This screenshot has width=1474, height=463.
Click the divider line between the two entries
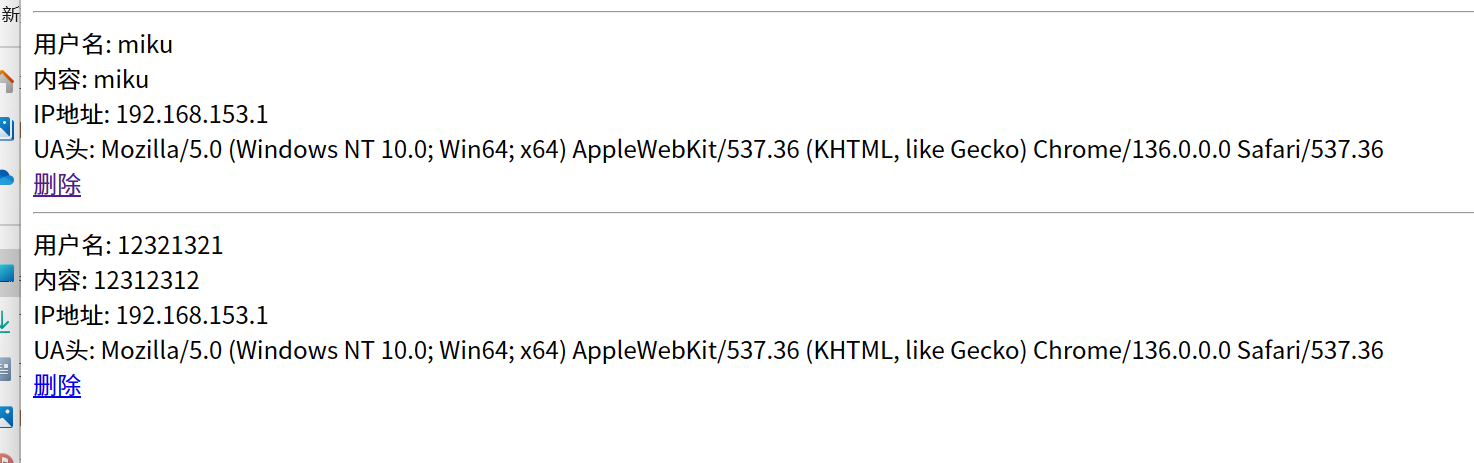tap(753, 212)
